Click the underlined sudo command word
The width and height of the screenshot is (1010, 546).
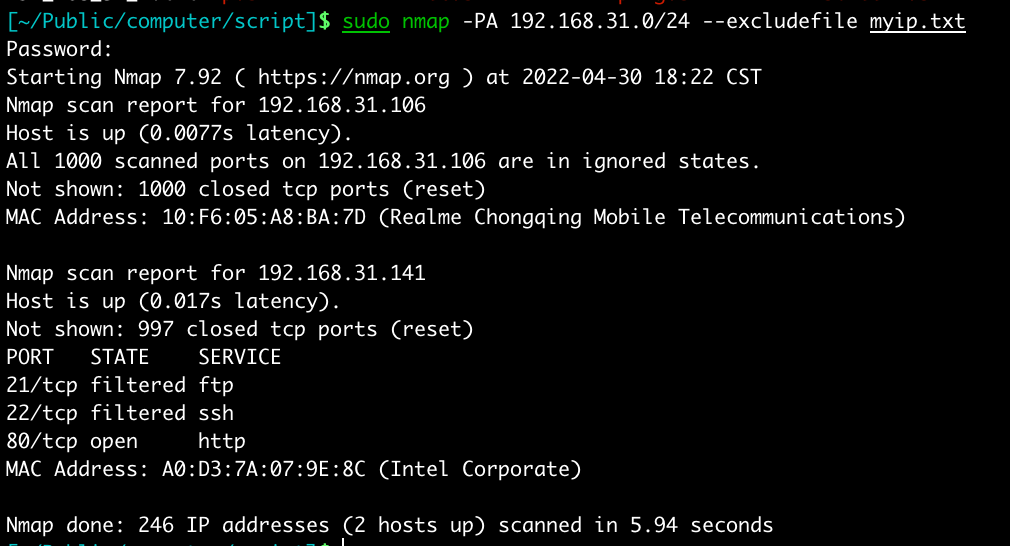(x=366, y=21)
